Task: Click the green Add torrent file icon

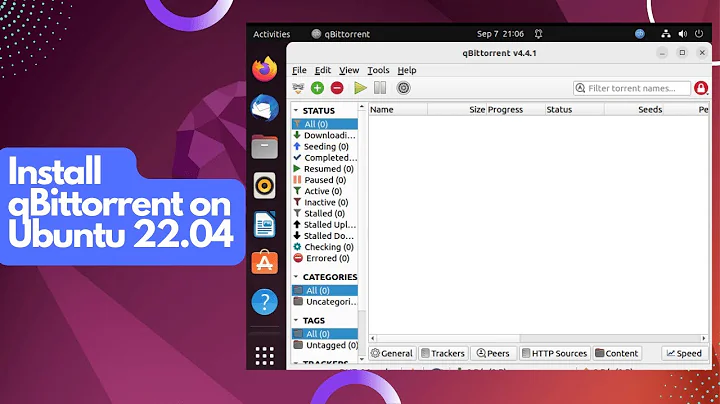Action: click(317, 88)
